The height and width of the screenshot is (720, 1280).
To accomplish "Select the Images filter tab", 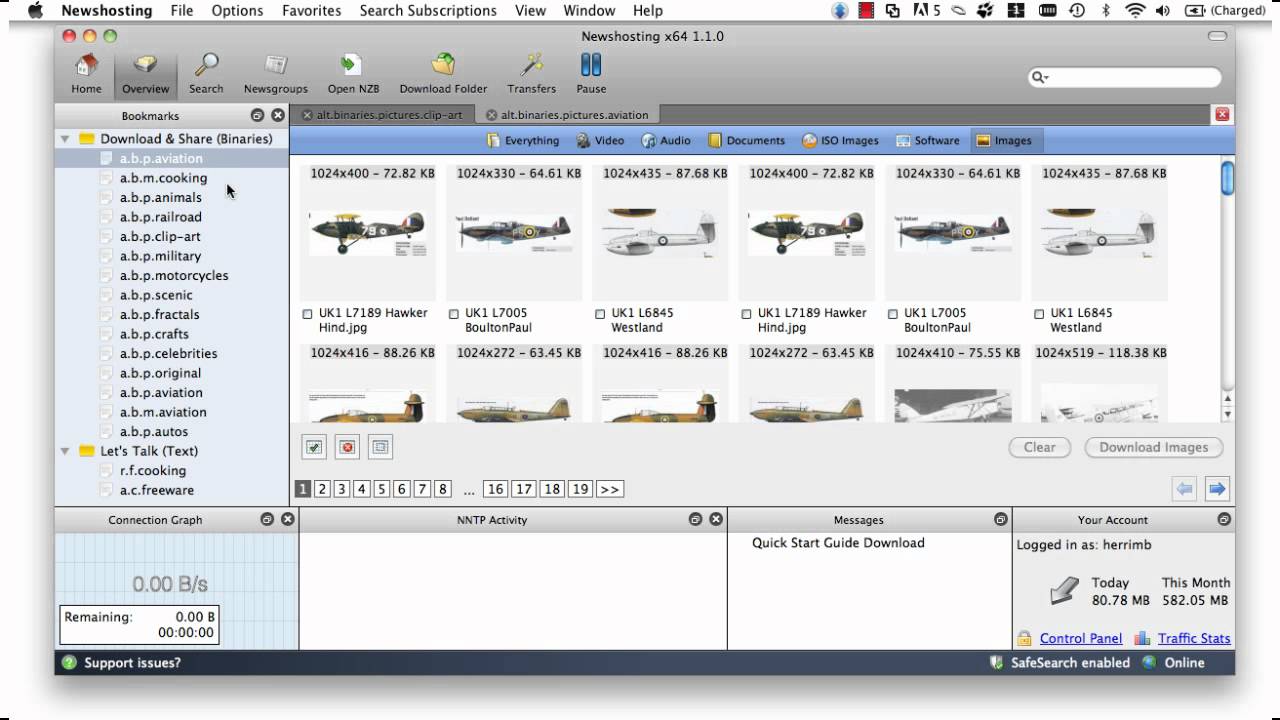I will coord(1004,141).
